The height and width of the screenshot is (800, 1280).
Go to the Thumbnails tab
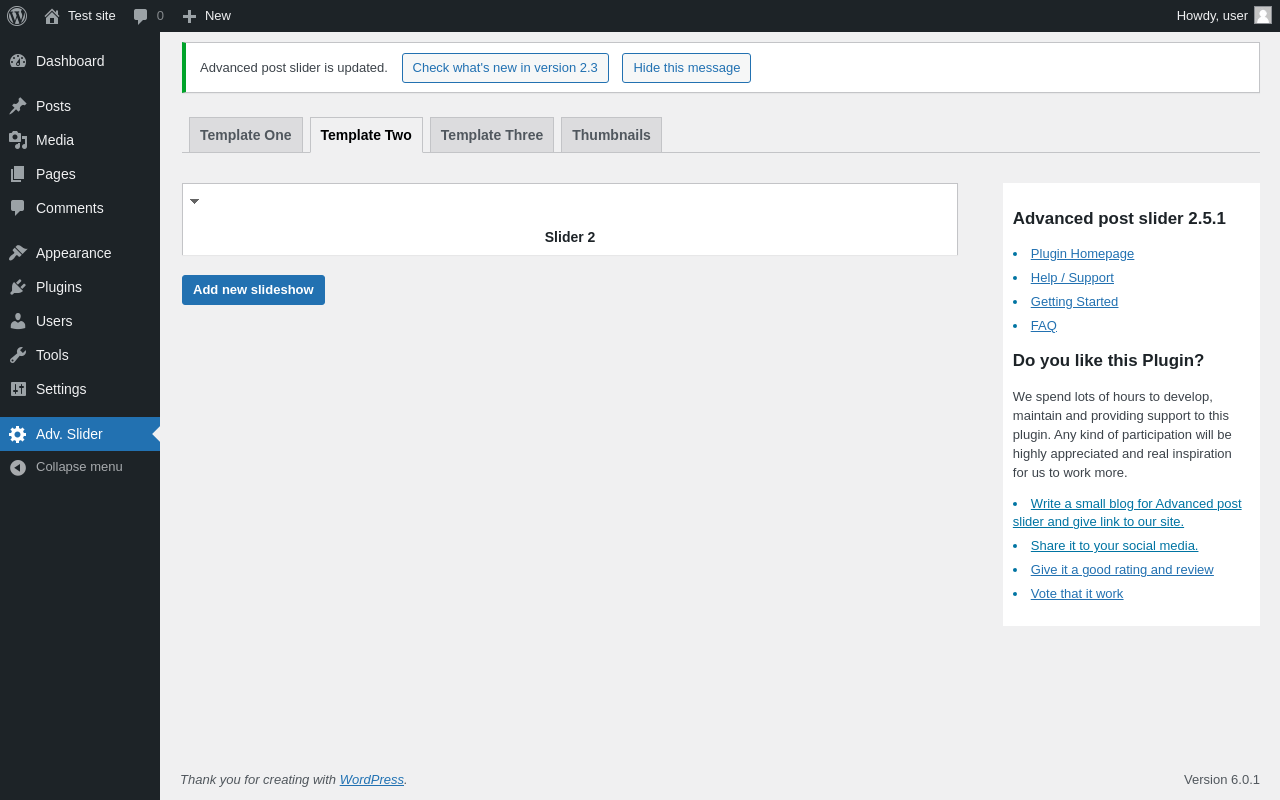click(611, 135)
